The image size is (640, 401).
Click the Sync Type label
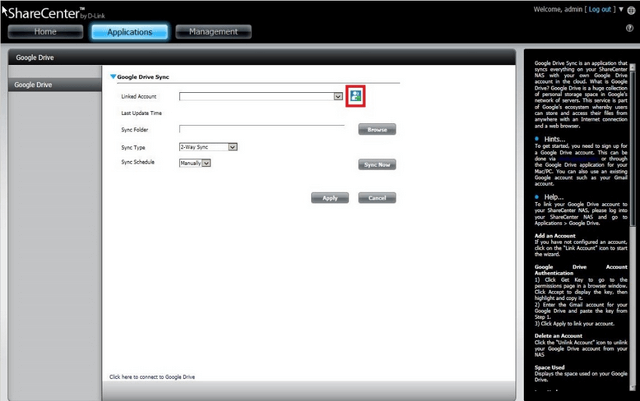tap(133, 147)
